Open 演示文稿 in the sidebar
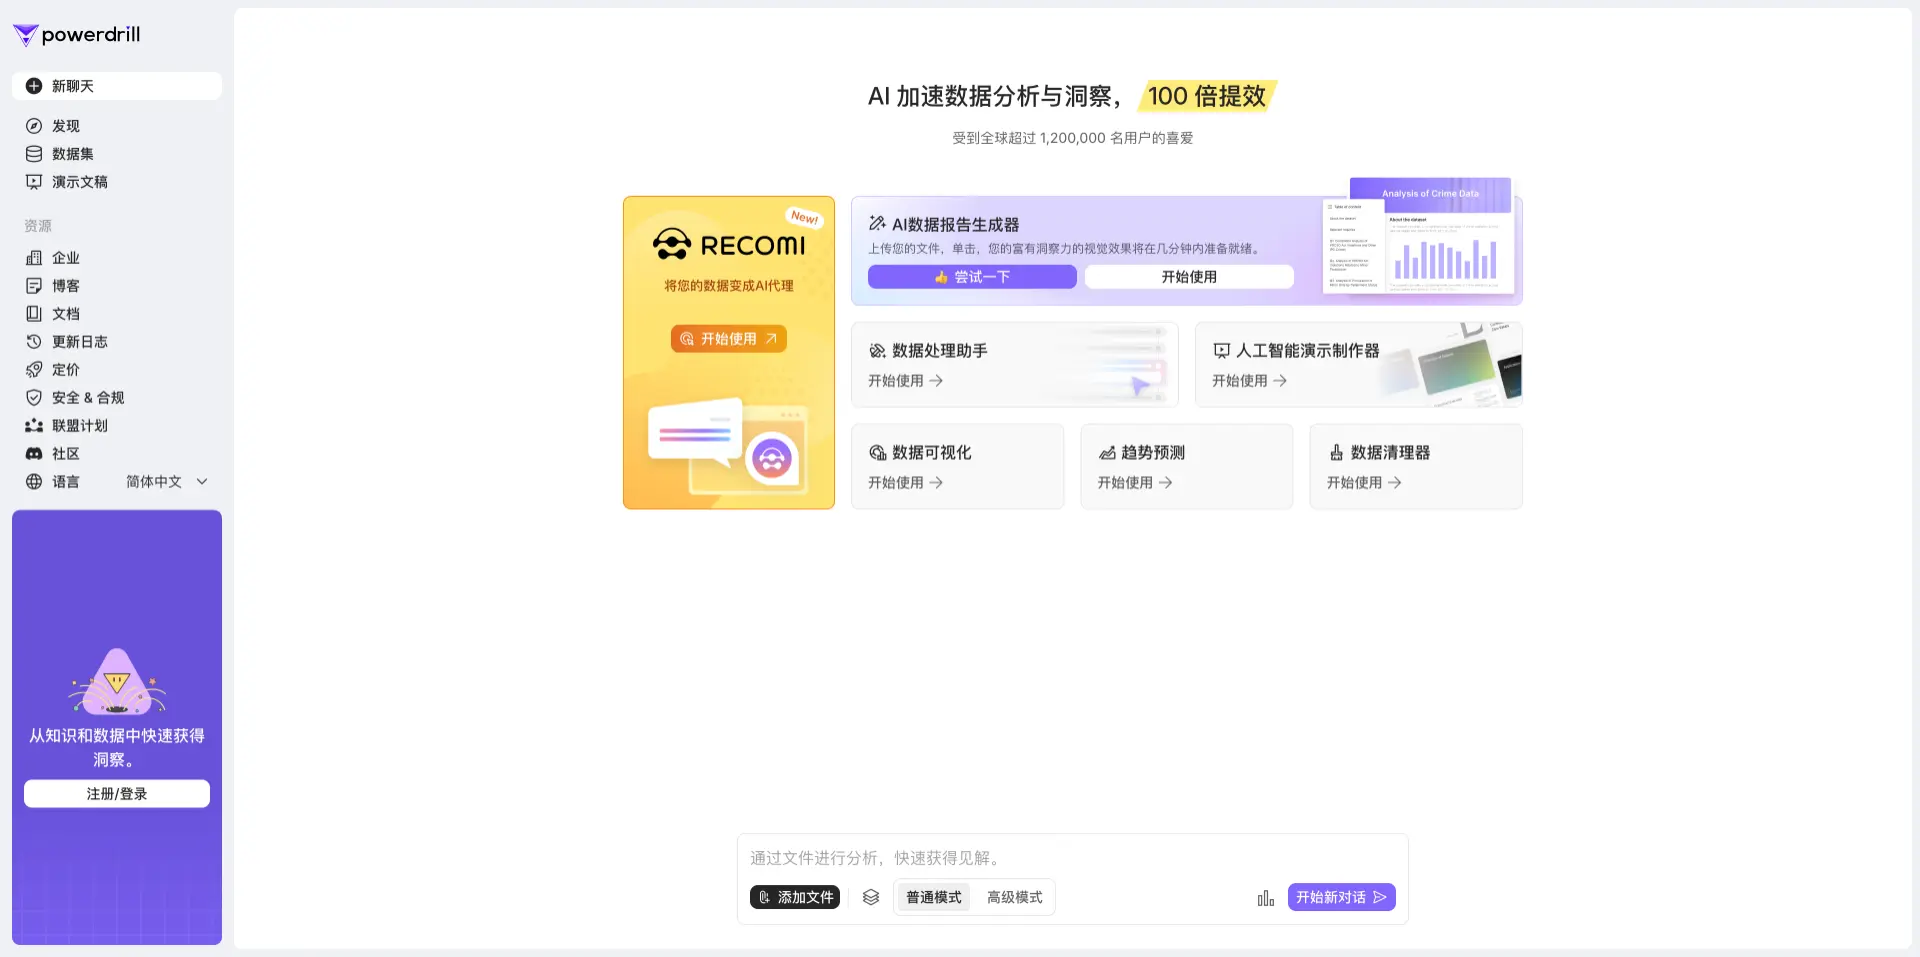This screenshot has height=957, width=1920. [x=117, y=182]
